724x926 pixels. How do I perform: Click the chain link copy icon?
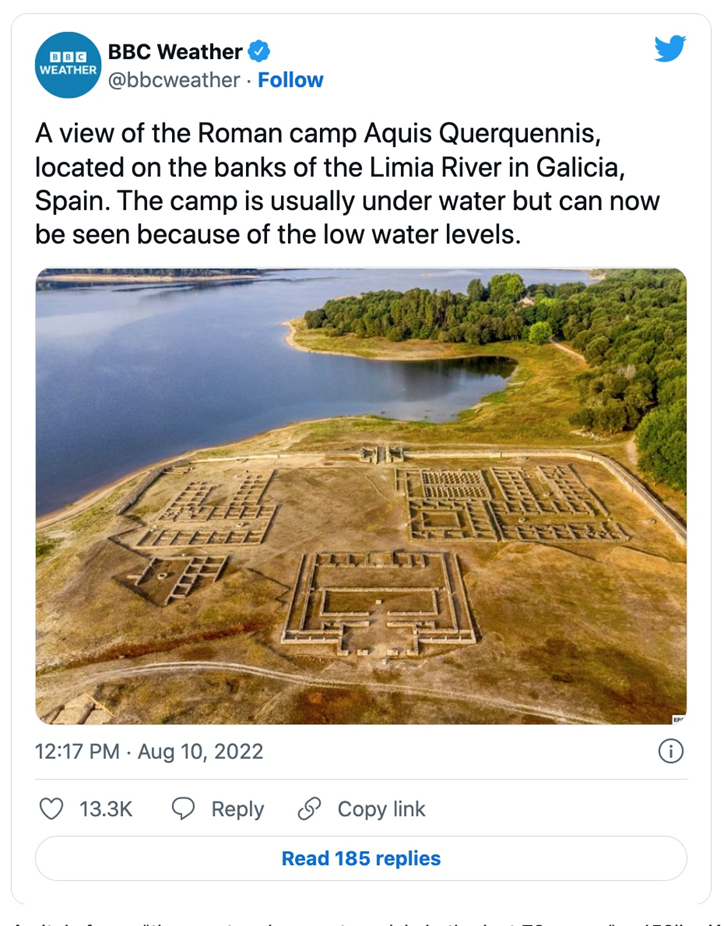click(x=310, y=809)
